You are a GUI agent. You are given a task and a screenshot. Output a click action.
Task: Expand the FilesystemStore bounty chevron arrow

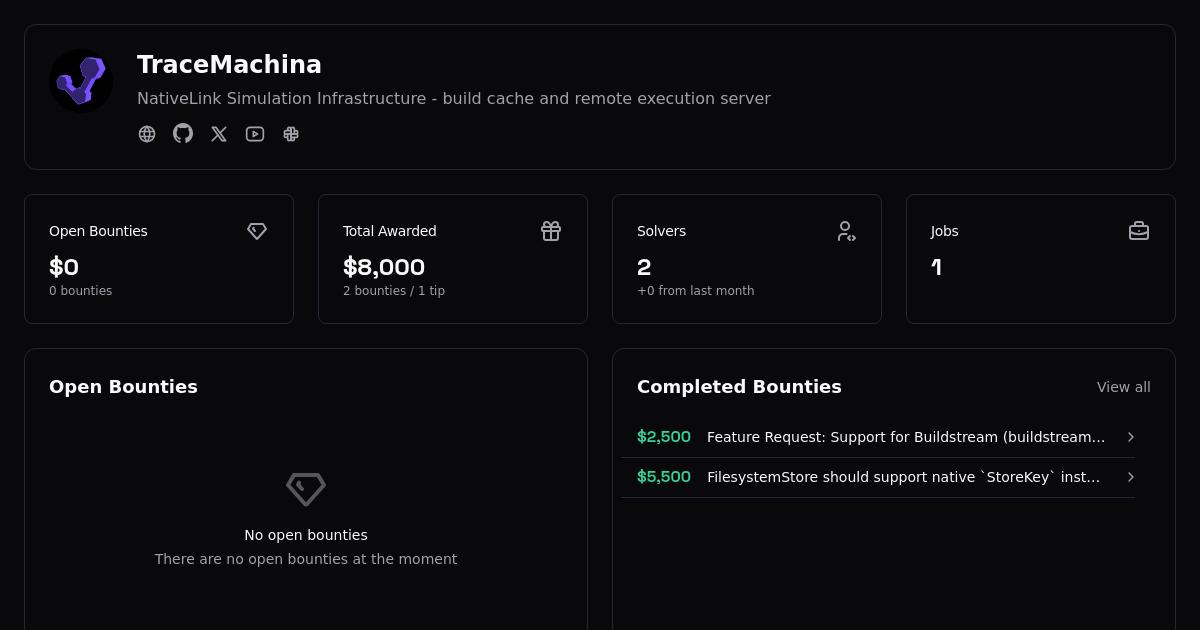point(1131,477)
